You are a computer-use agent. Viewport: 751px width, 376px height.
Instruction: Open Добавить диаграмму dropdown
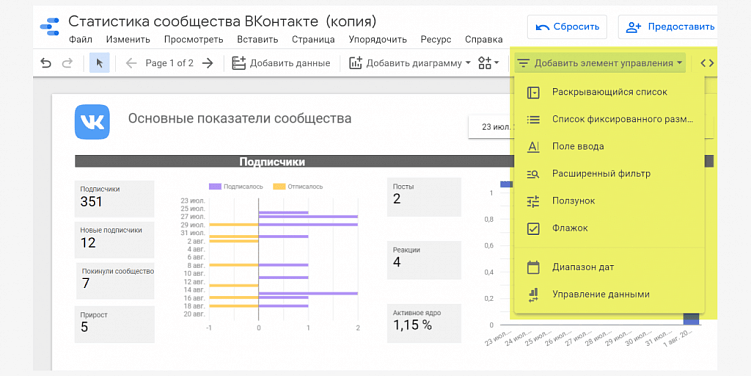[410, 63]
